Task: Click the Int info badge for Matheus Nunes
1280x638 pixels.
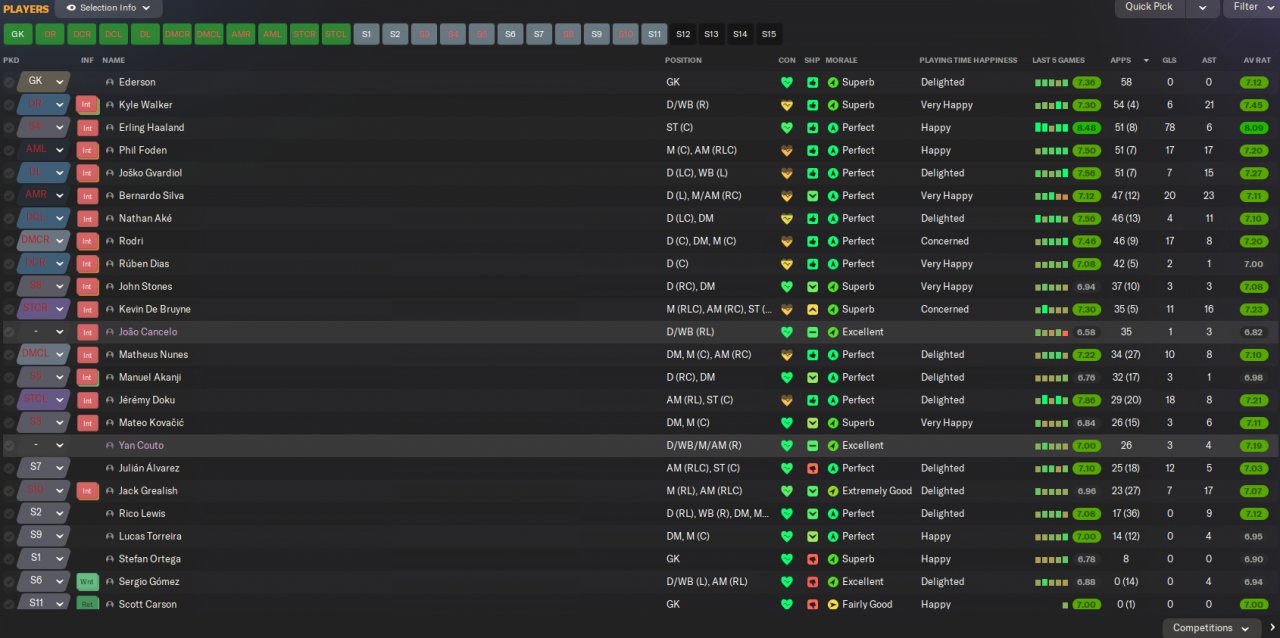Action: point(88,355)
